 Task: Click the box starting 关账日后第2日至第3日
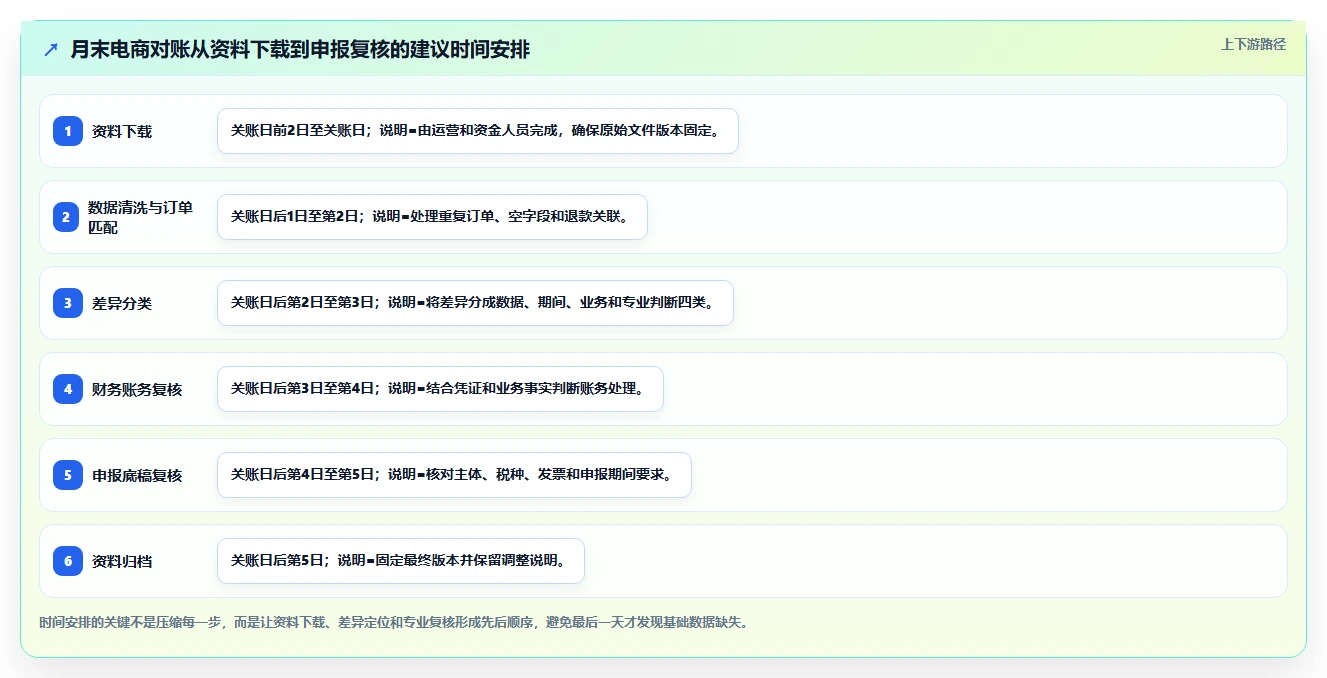click(475, 303)
